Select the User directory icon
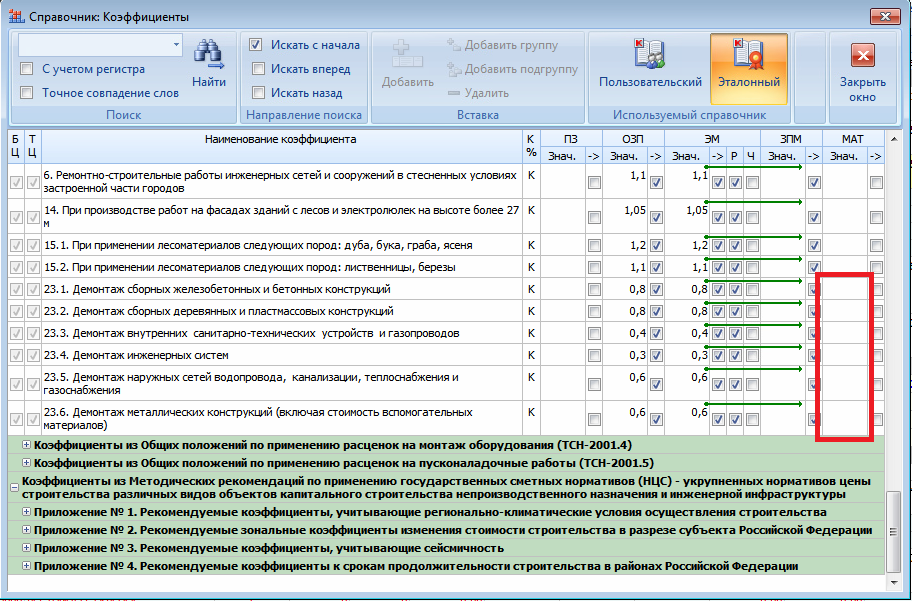This screenshot has width=912, height=601. click(650, 56)
